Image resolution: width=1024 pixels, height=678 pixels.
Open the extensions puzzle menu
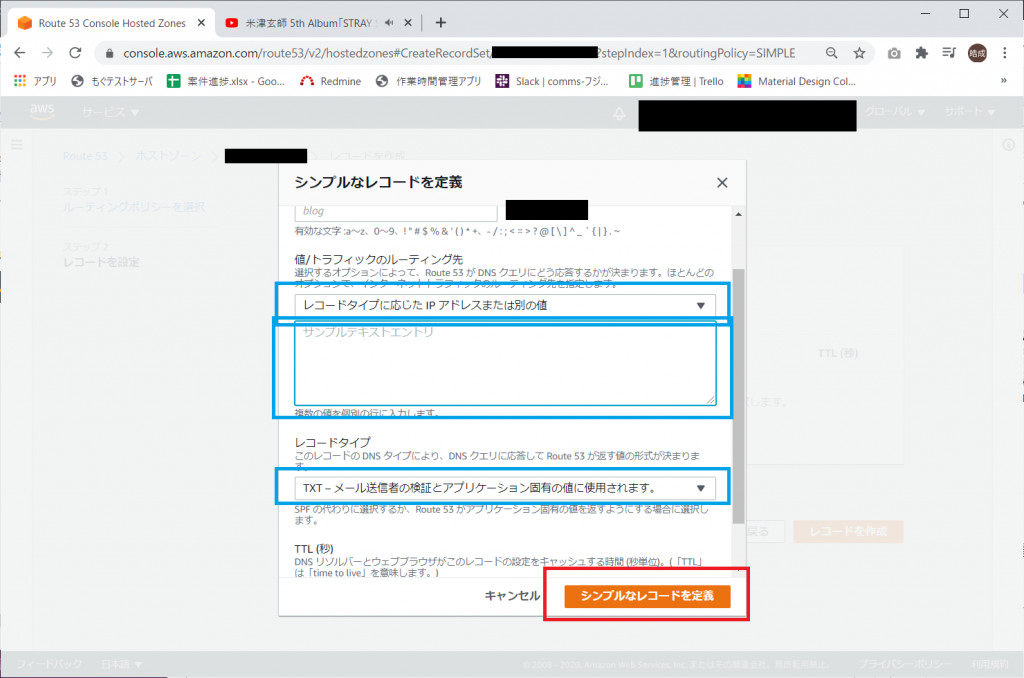(x=921, y=53)
